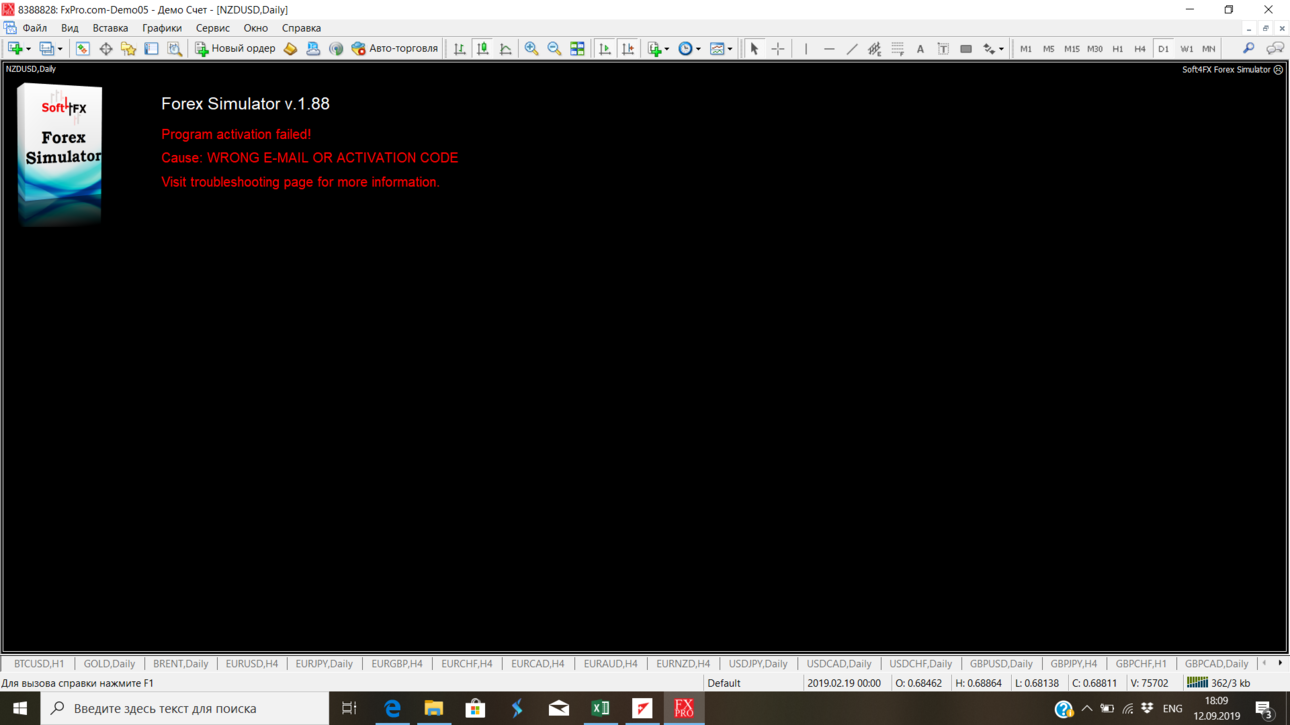Click the Новый ордер button

pyautogui.click(x=235, y=48)
